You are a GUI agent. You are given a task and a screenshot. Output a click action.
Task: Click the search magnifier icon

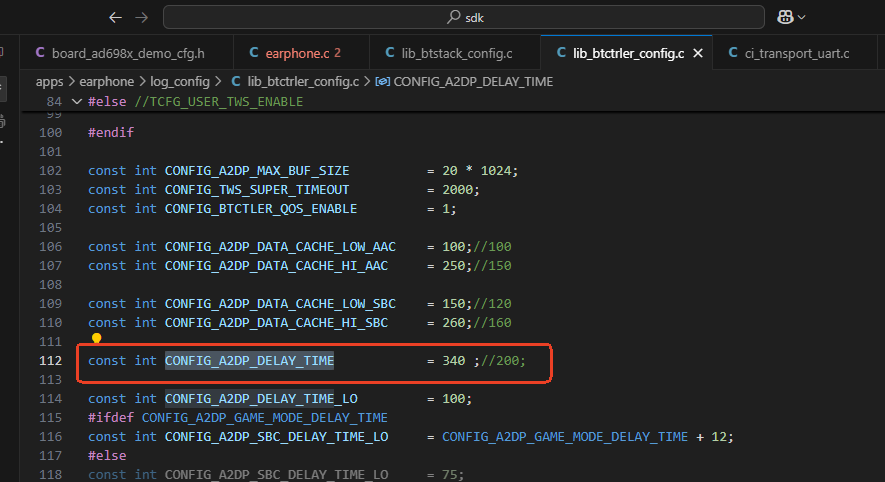453,17
